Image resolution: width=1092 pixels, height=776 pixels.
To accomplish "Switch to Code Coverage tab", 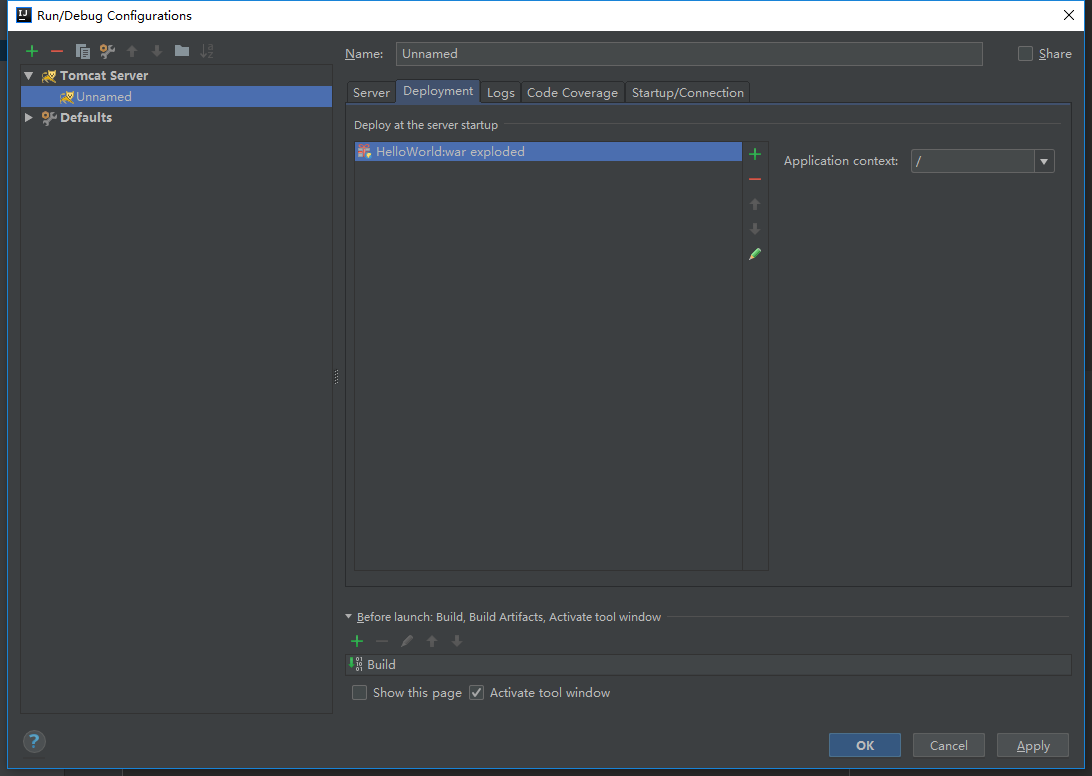I will (572, 93).
